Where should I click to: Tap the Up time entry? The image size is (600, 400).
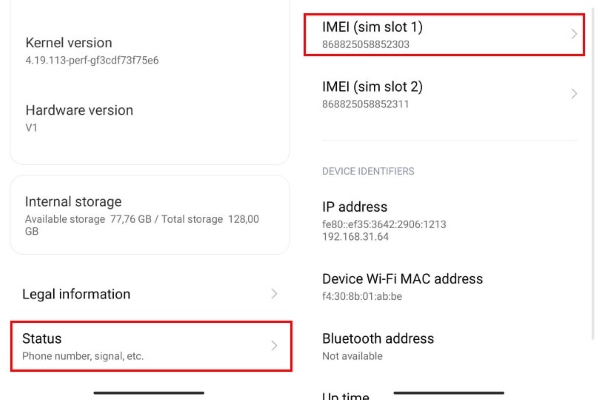(346, 396)
